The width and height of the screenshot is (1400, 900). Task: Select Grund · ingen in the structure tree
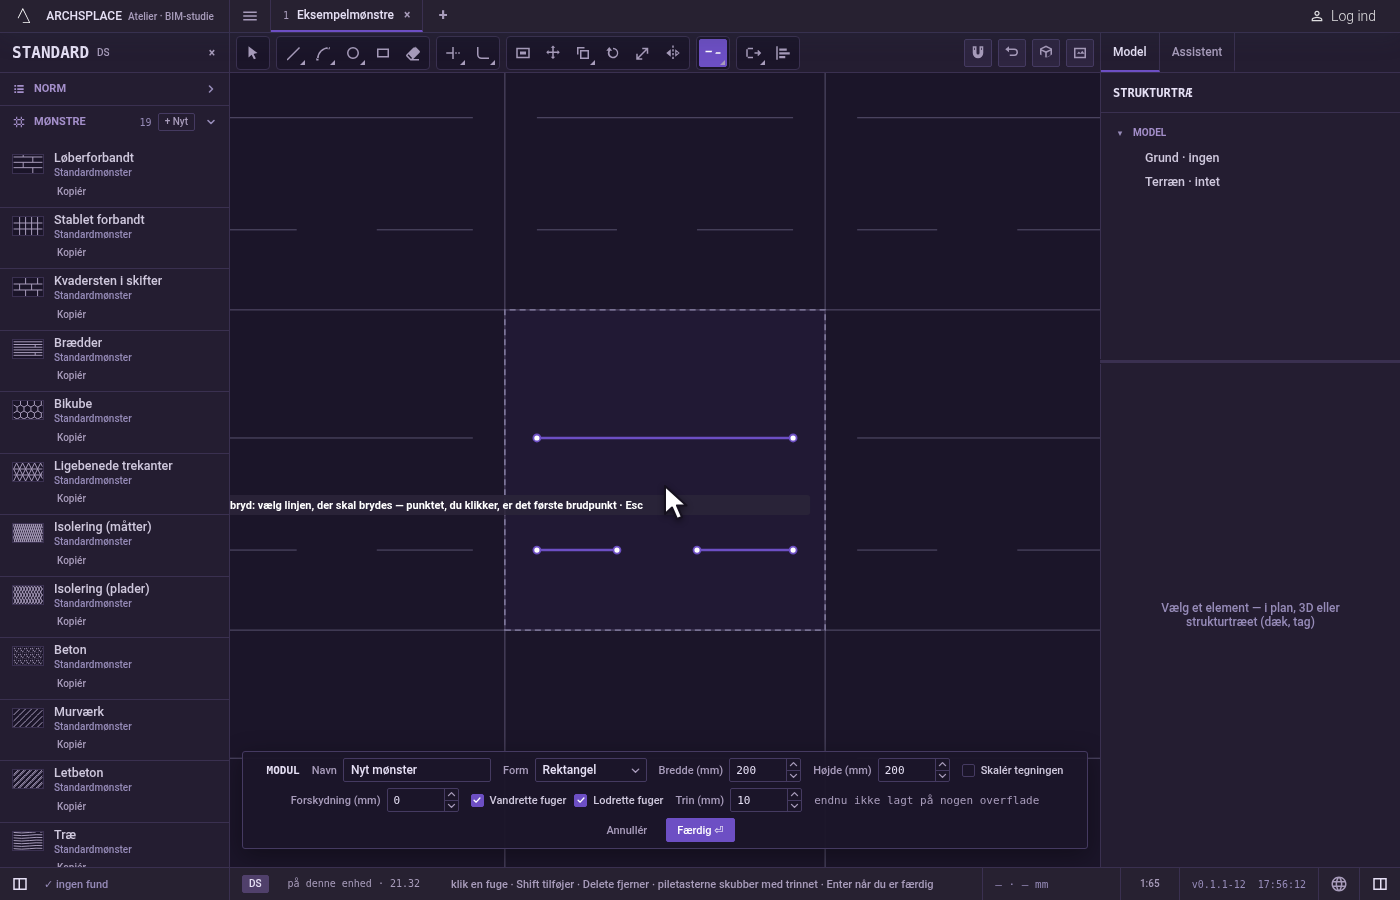pyautogui.click(x=1182, y=158)
